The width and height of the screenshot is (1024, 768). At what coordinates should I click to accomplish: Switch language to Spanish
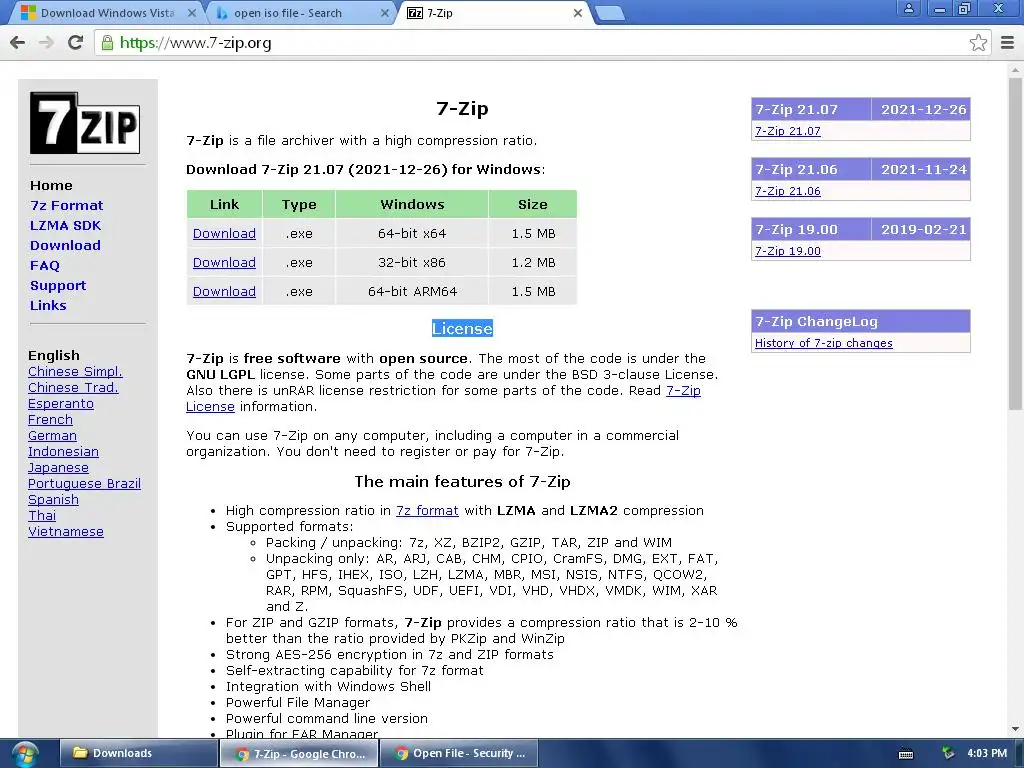tap(54, 500)
